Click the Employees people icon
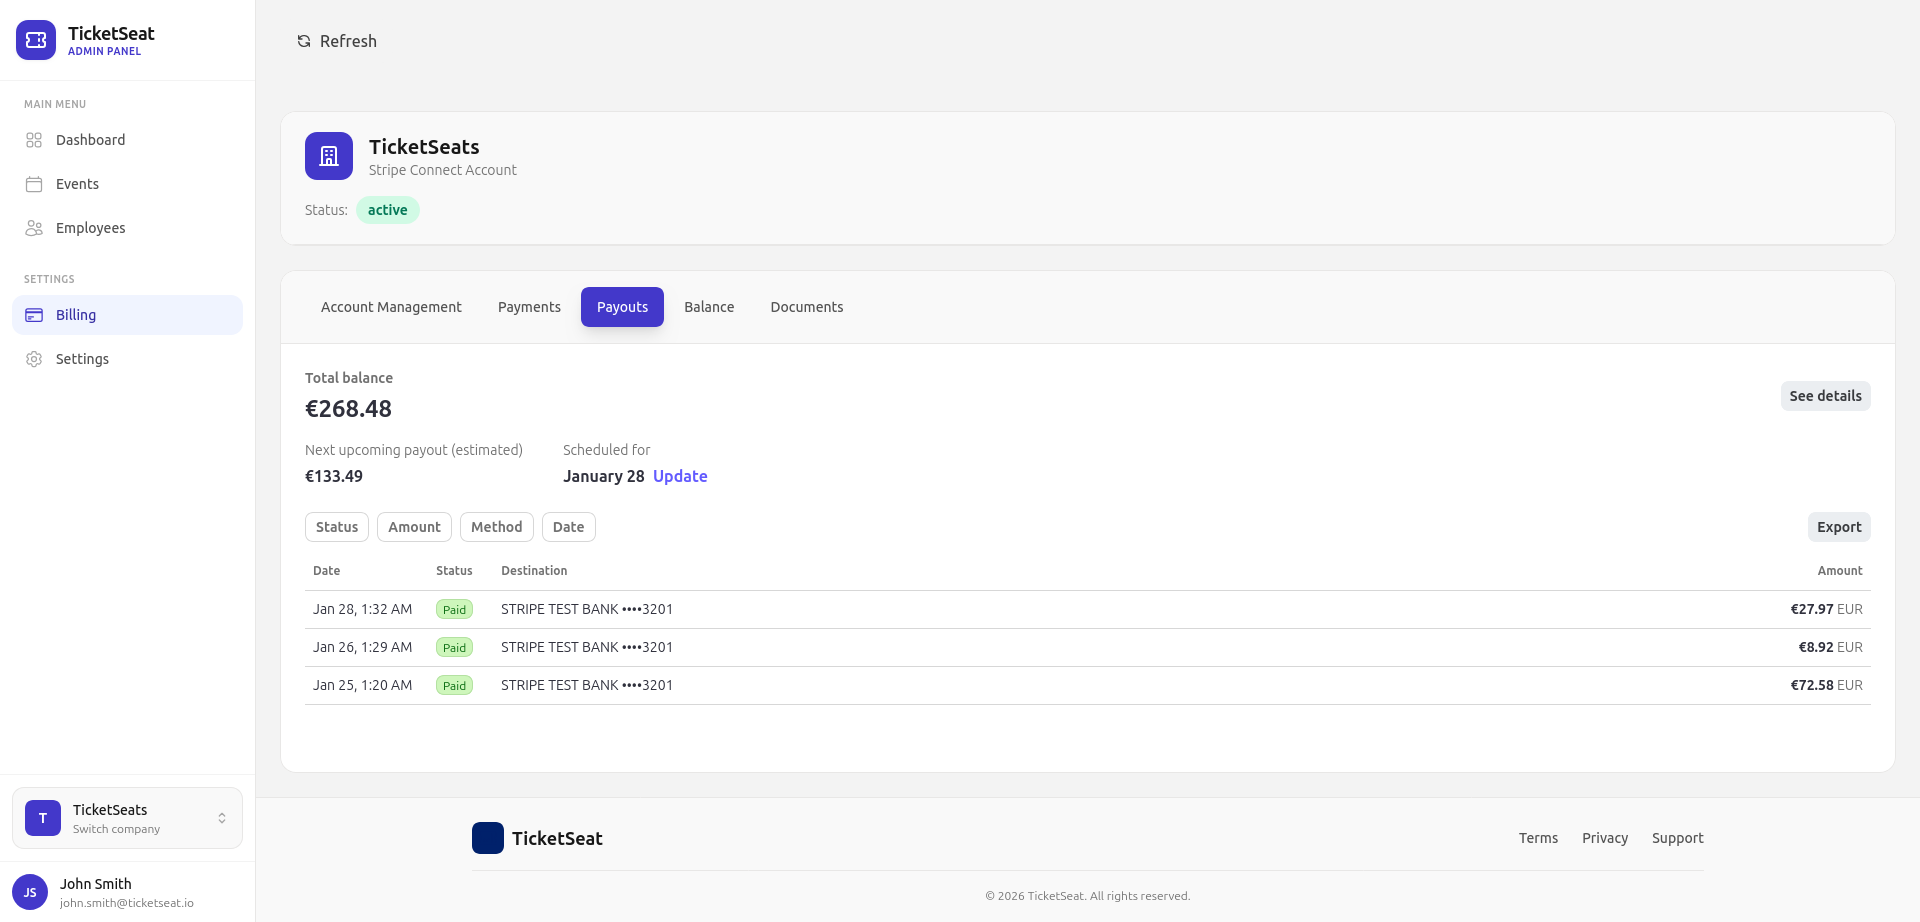 [34, 228]
